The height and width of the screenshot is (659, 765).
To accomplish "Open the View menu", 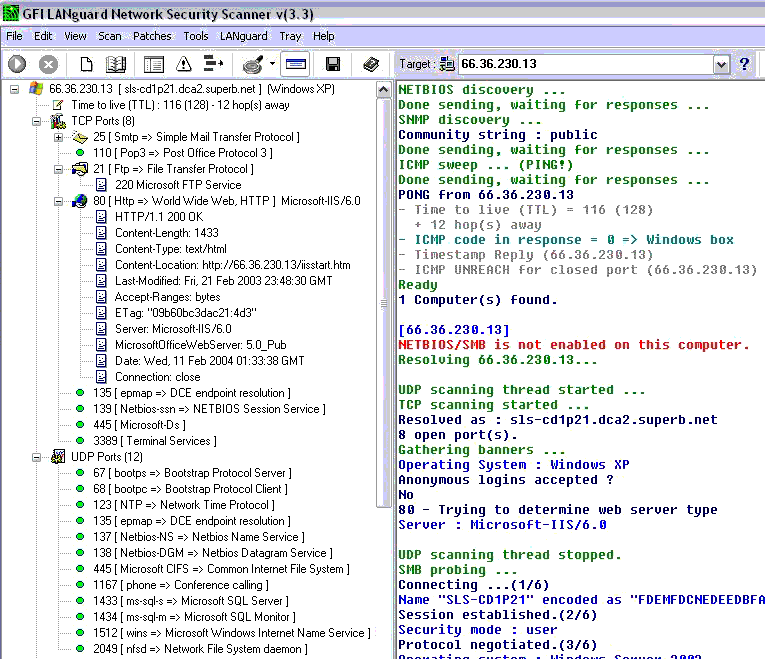I will [75, 36].
